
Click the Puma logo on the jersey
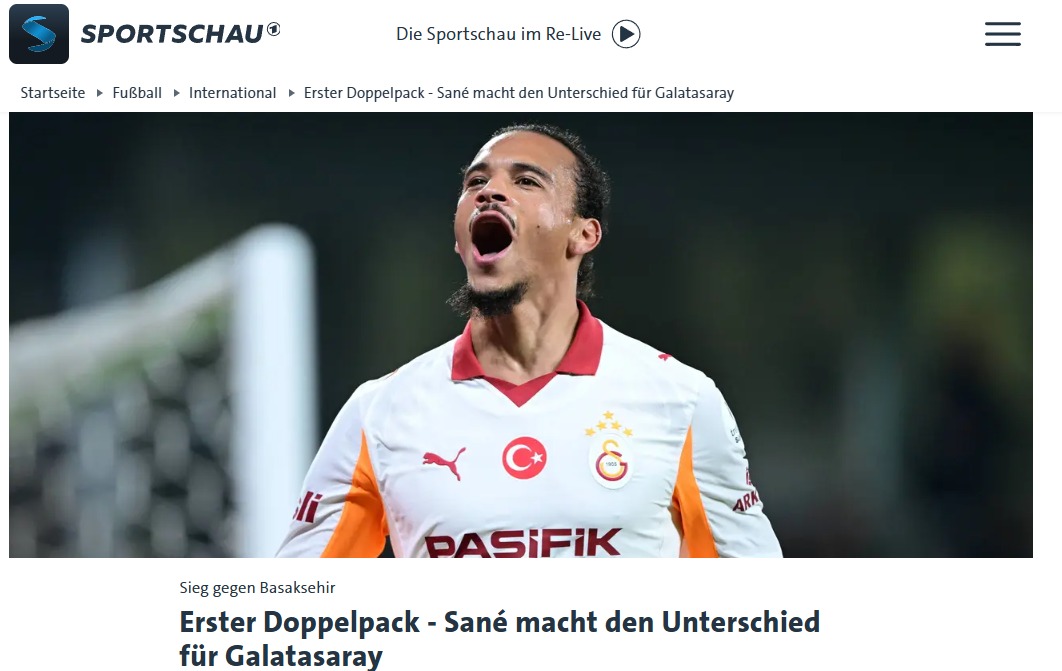pos(444,462)
